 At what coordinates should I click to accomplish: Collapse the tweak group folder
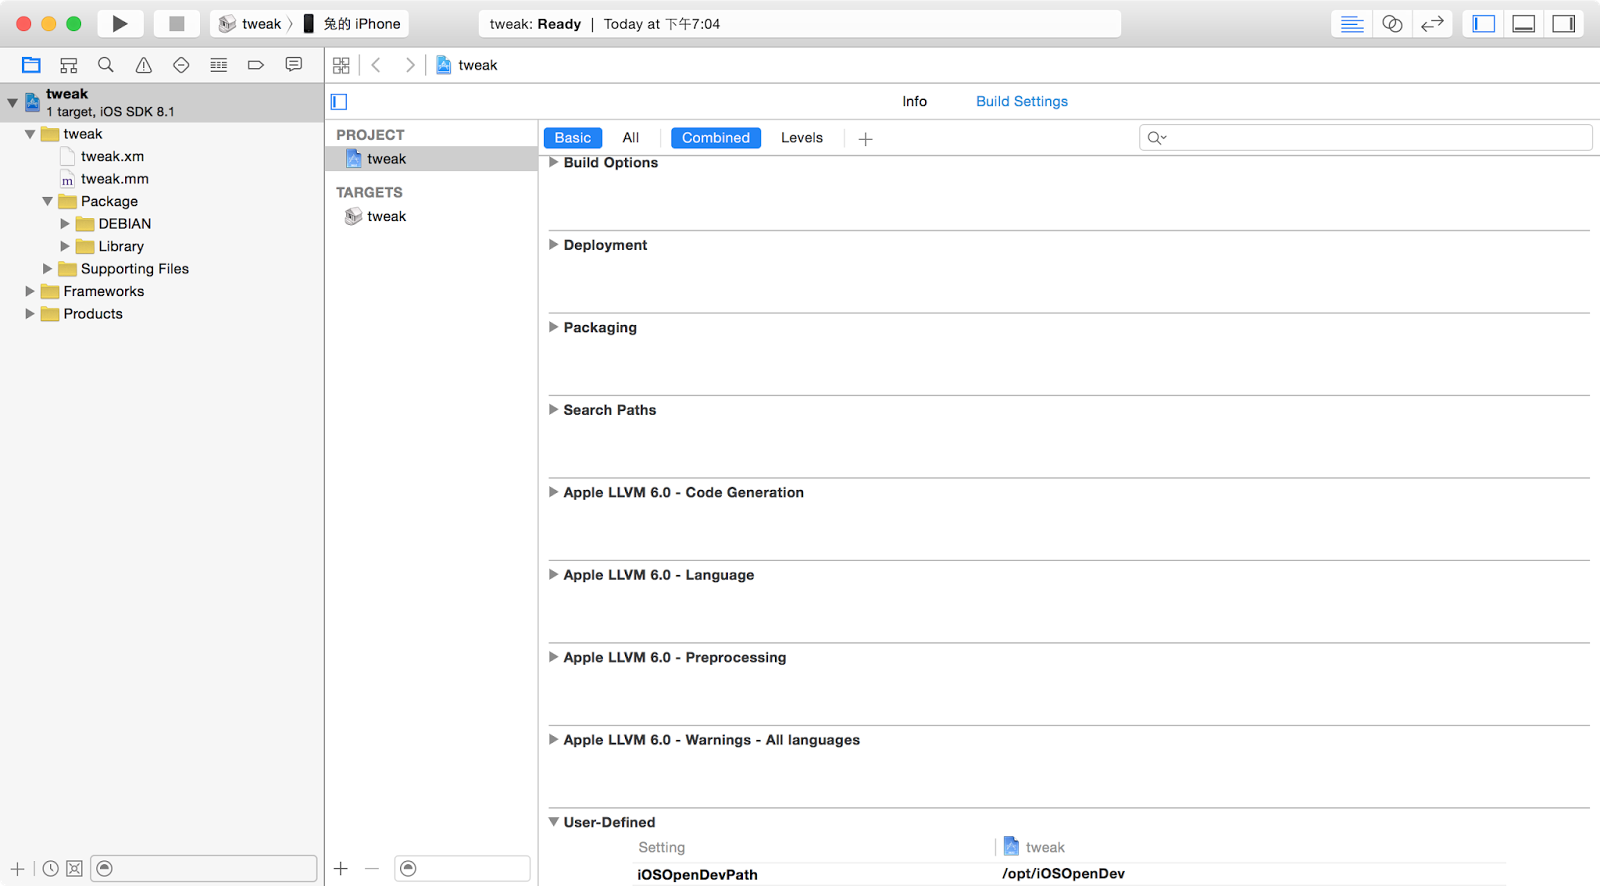30,134
